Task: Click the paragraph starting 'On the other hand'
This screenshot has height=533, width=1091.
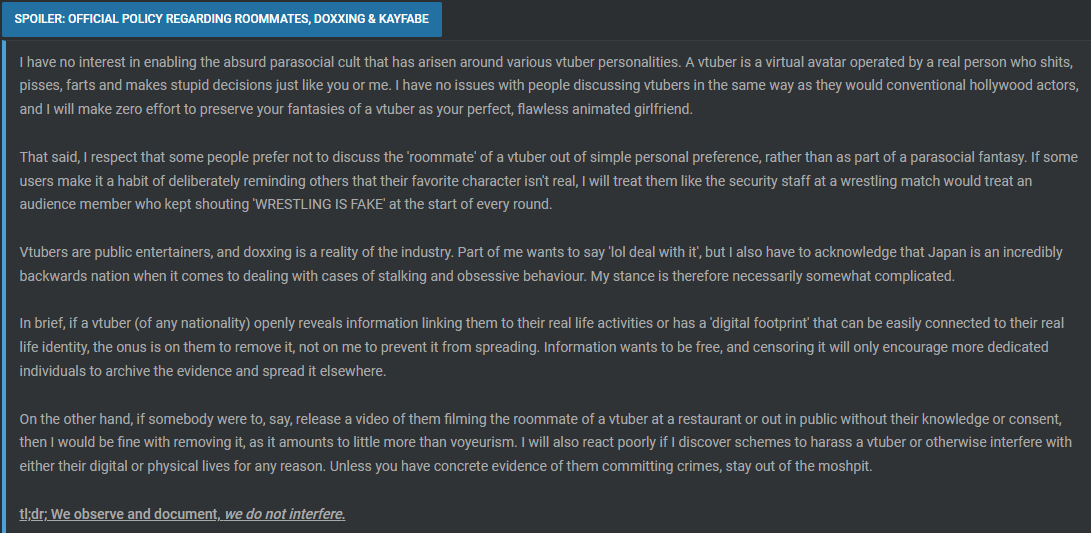Action: (546, 443)
